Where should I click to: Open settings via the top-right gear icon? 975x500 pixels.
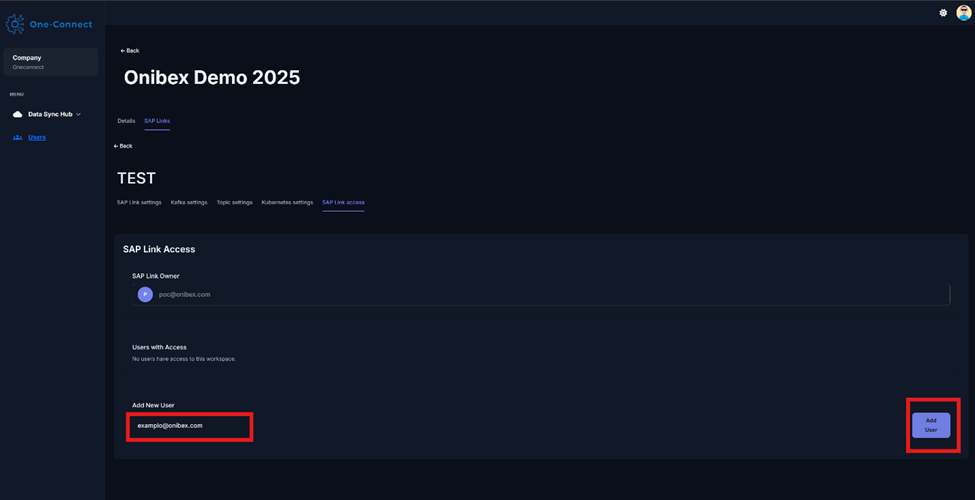(x=943, y=13)
